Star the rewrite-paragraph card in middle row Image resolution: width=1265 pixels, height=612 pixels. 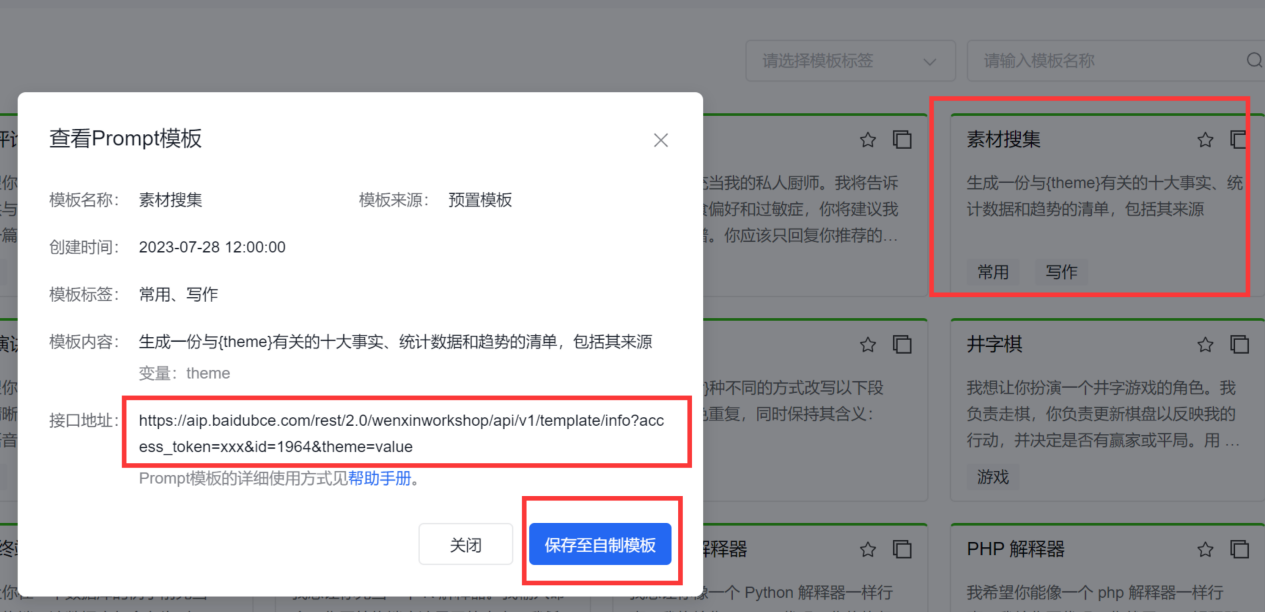[x=868, y=344]
